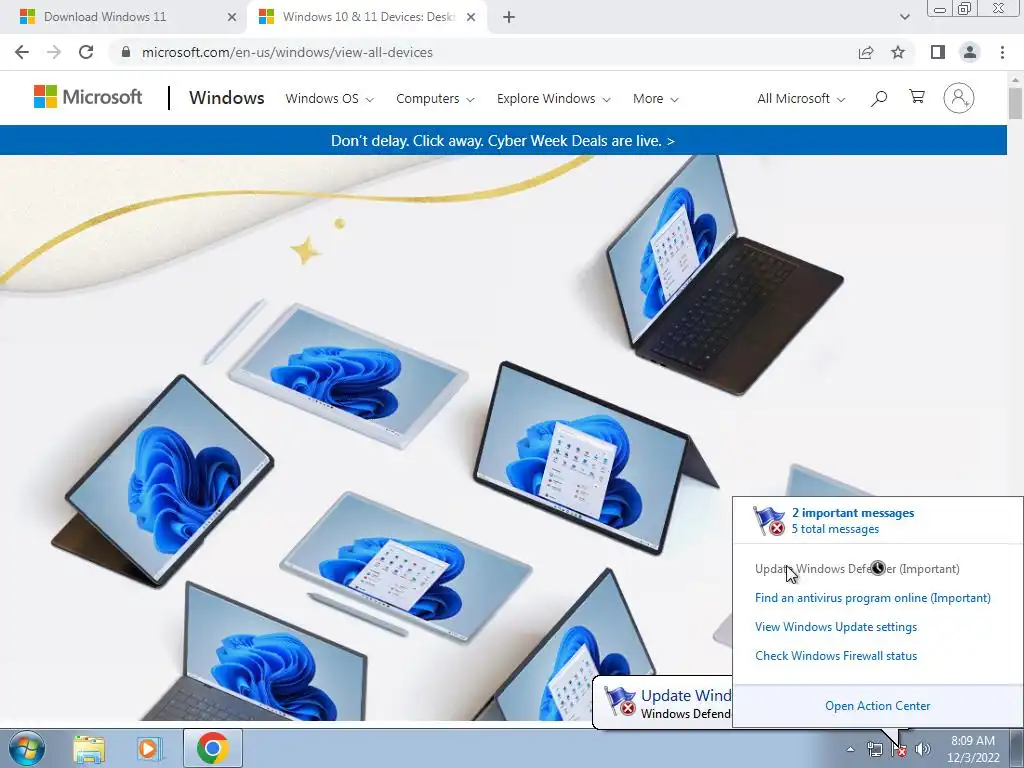
Task: Launch Windows Media Player from taskbar
Action: (150, 748)
